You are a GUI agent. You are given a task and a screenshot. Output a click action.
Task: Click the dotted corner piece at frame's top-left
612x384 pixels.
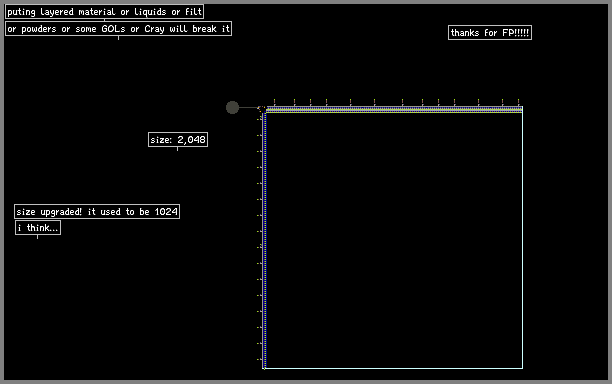pos(262,109)
